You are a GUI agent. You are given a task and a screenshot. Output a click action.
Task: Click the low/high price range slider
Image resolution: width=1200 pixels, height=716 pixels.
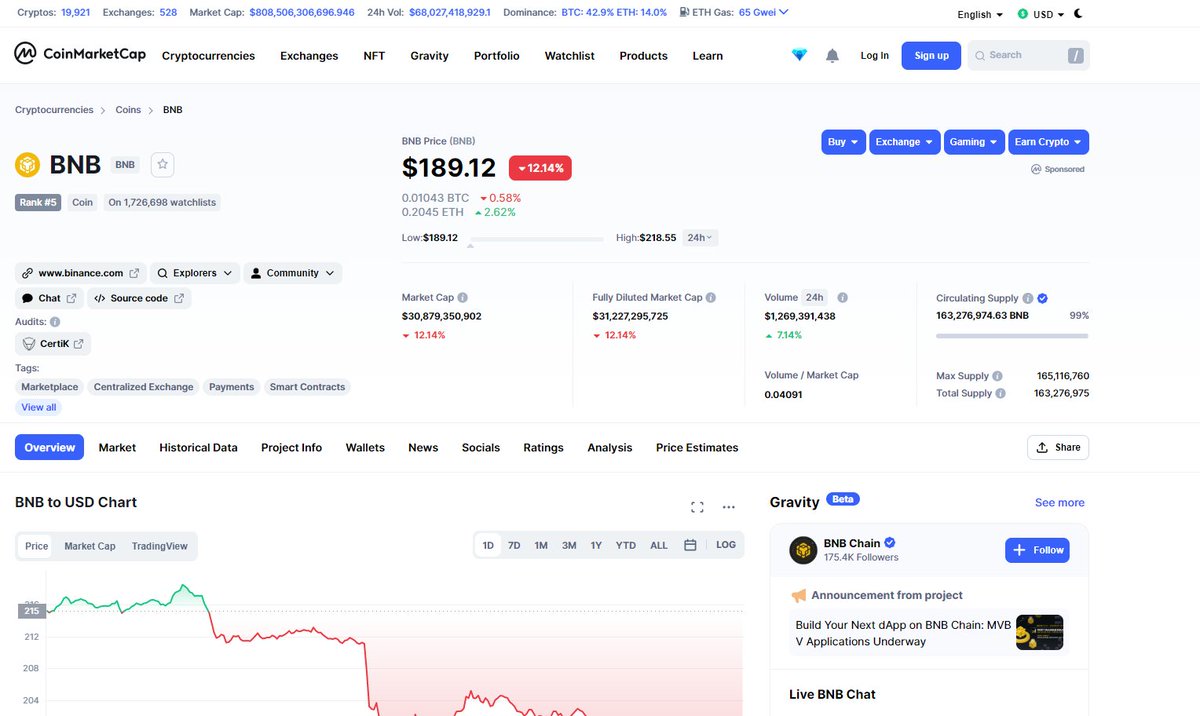pos(536,239)
